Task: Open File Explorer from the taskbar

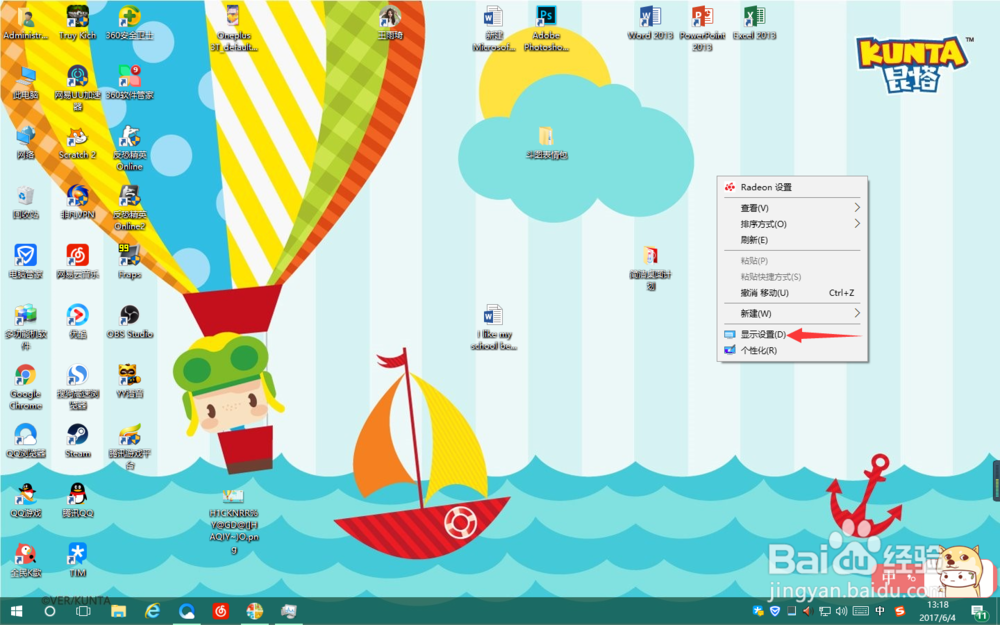Action: click(118, 611)
